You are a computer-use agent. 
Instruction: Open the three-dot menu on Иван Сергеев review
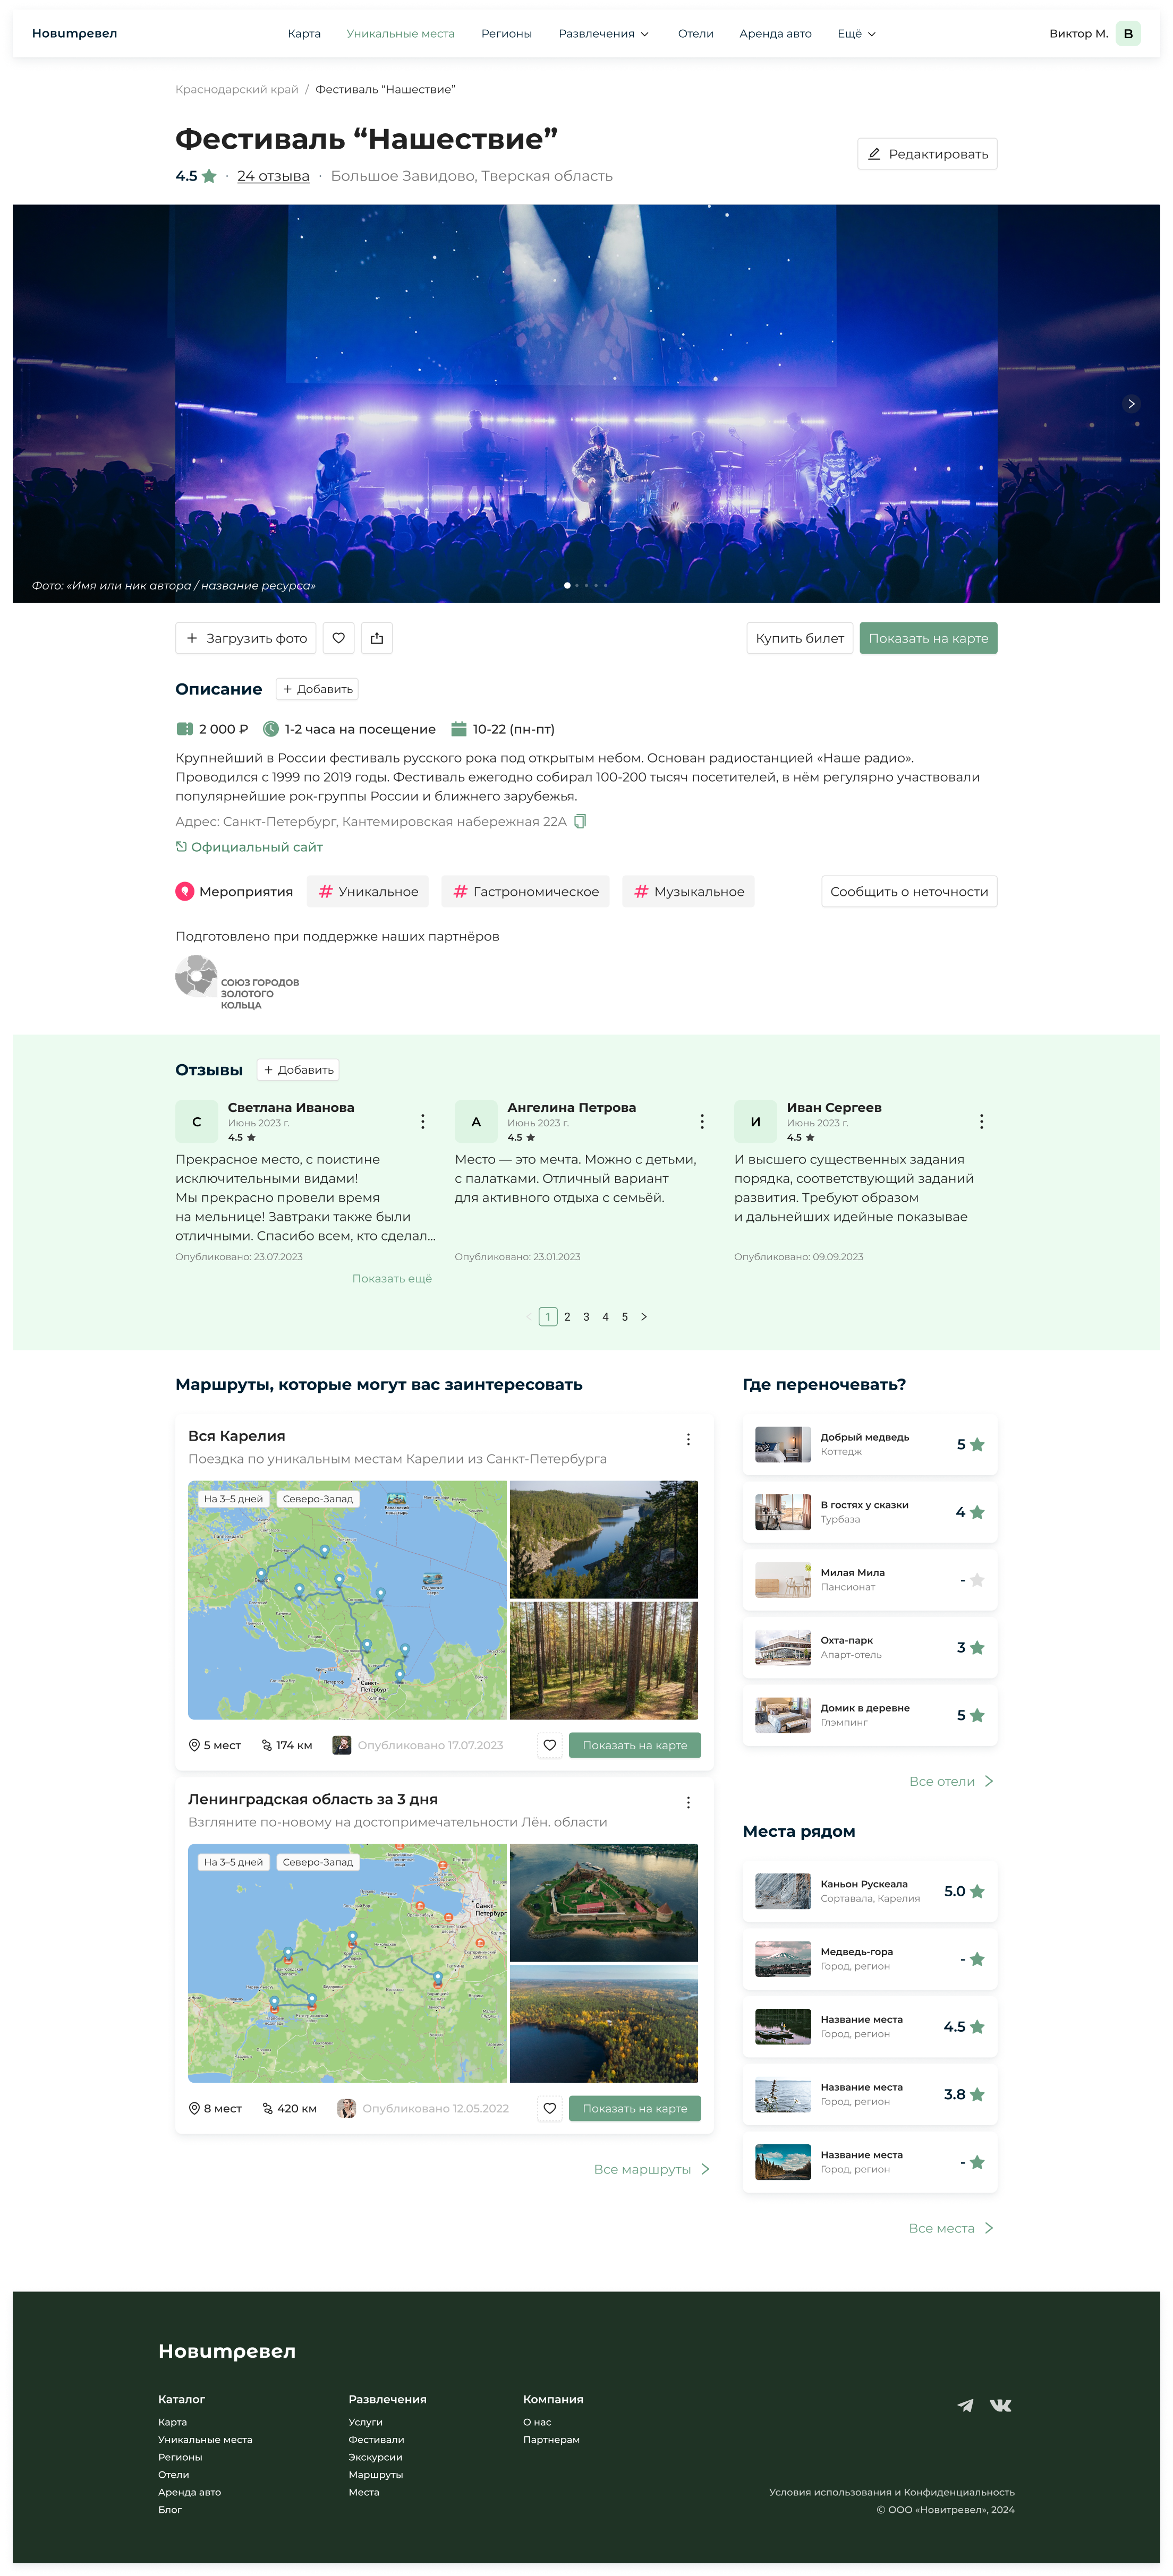tap(982, 1122)
